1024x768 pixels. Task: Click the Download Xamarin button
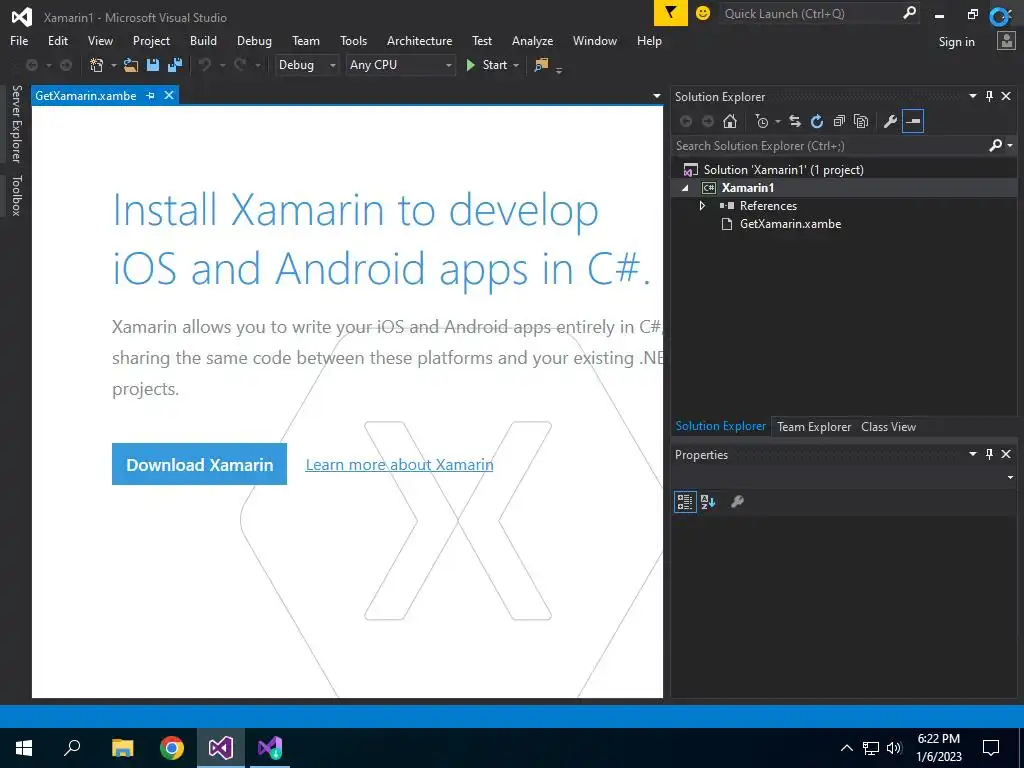click(199, 464)
